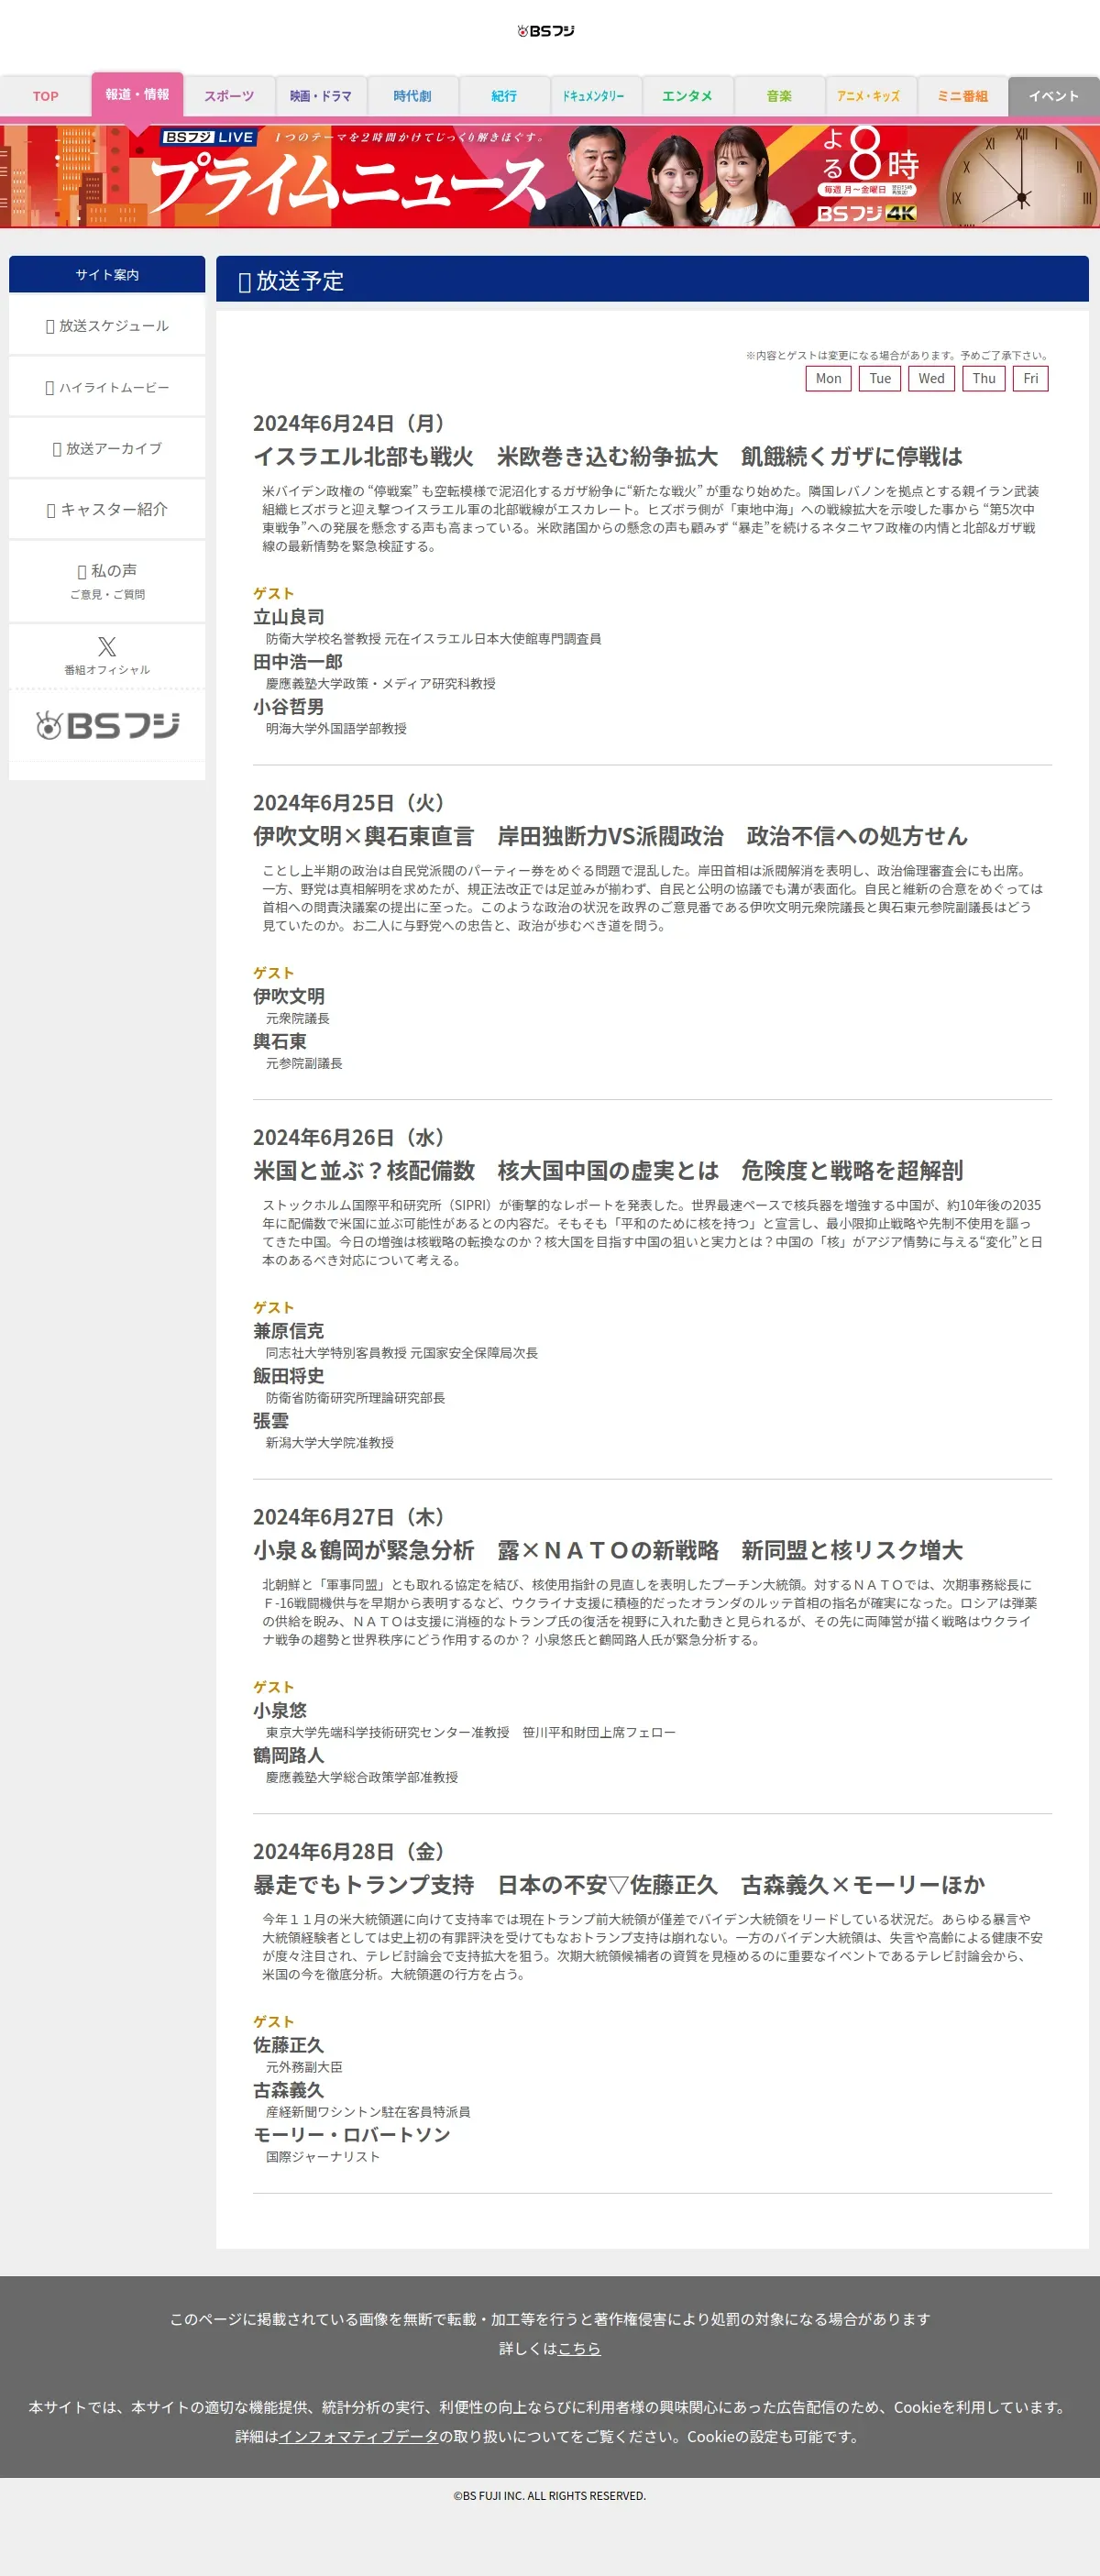Image resolution: width=1100 pixels, height=2576 pixels.
Task: Click guest name モーリー・ロバートソン
Action: [352, 2134]
